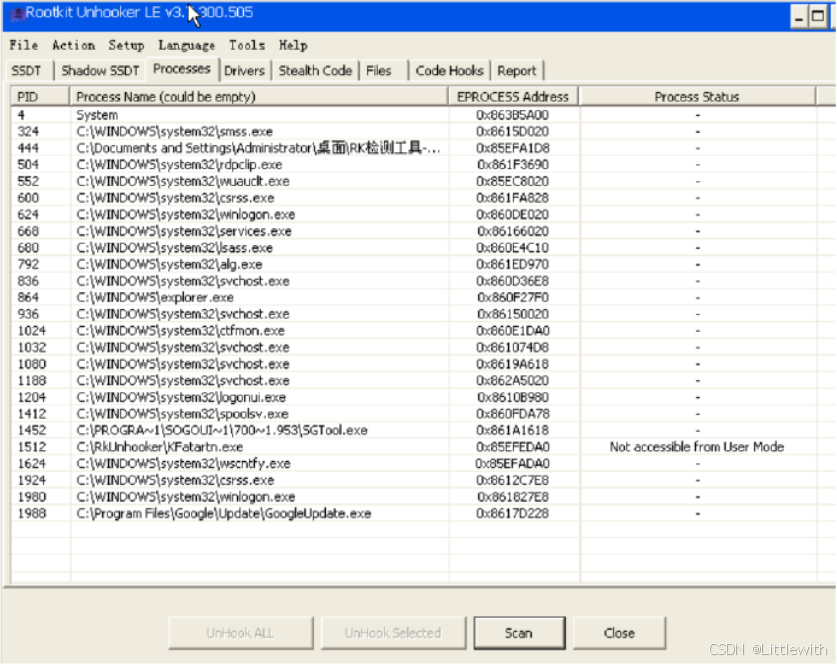Switch to the Shadow SSDT tab
Image resolution: width=837 pixels, height=665 pixels.
pos(100,70)
